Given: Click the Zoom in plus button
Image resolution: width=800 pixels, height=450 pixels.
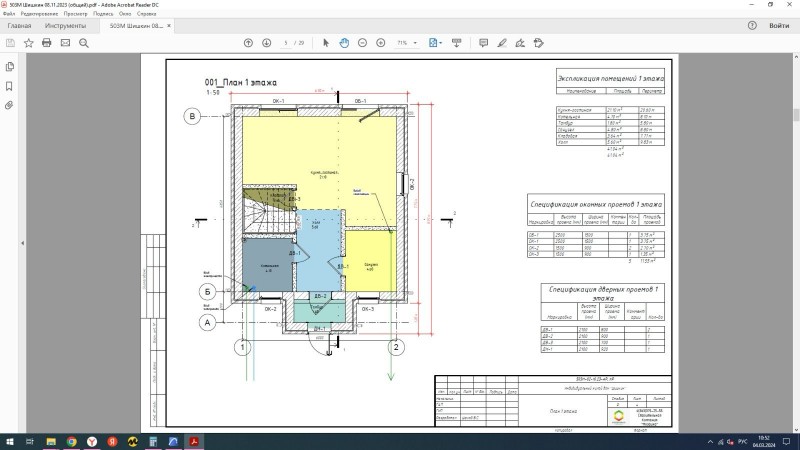Looking at the screenshot, I should click(380, 43).
